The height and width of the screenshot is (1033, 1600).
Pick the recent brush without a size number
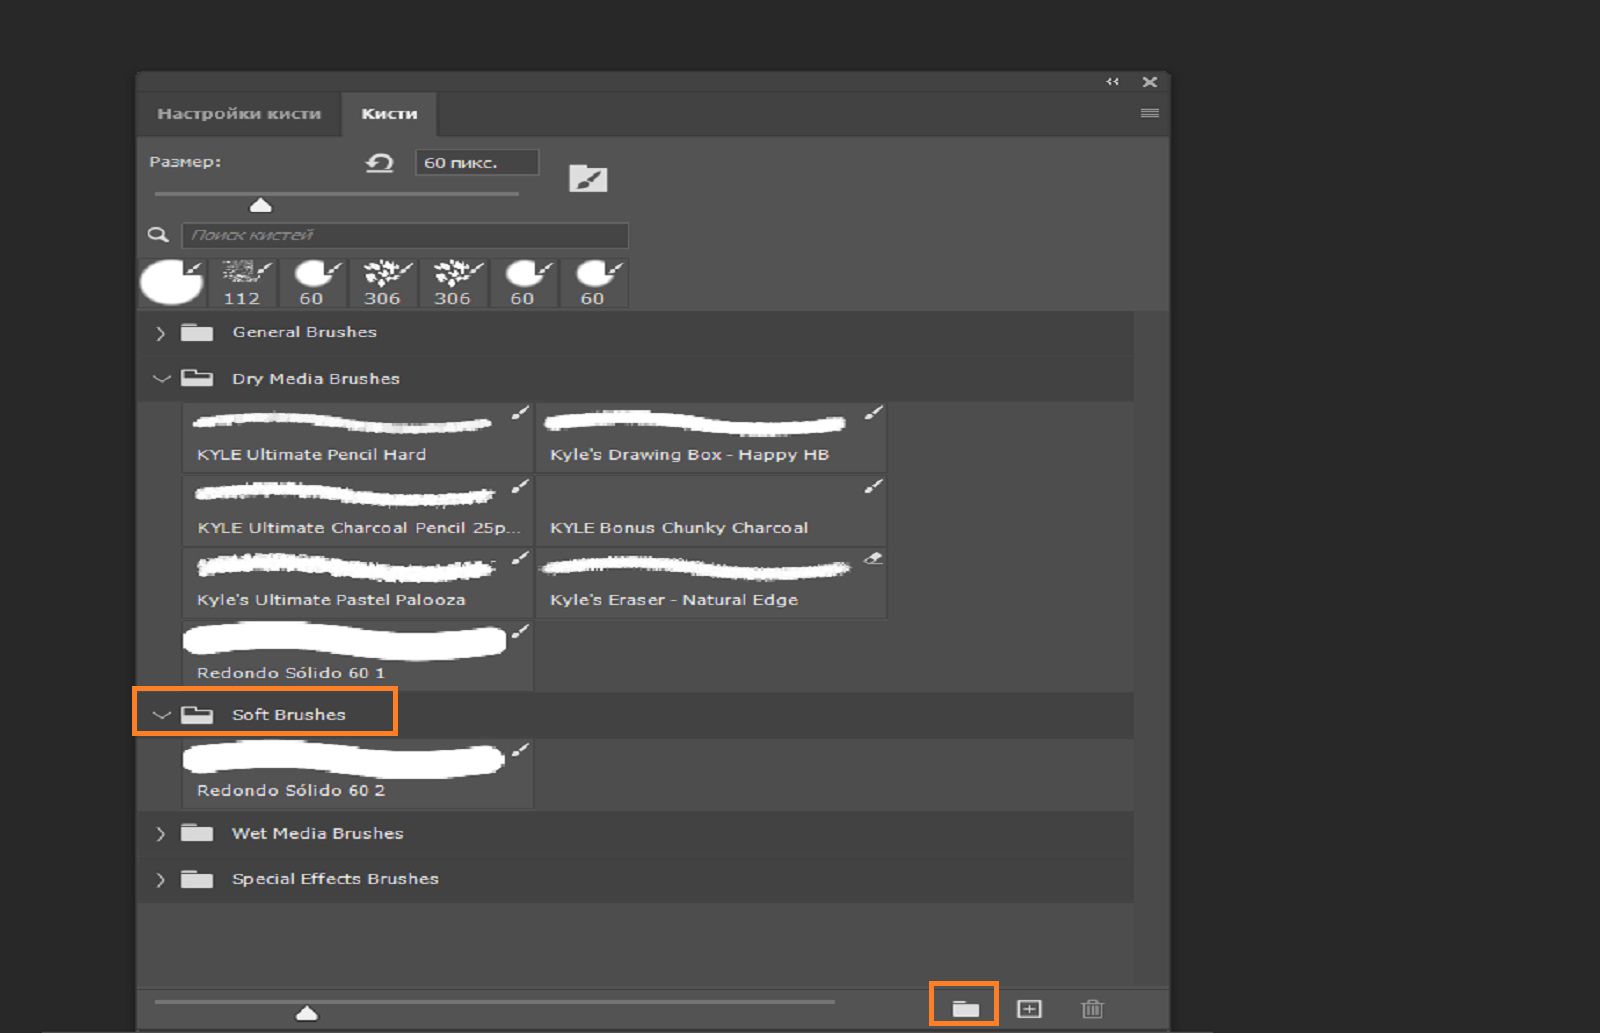point(172,283)
